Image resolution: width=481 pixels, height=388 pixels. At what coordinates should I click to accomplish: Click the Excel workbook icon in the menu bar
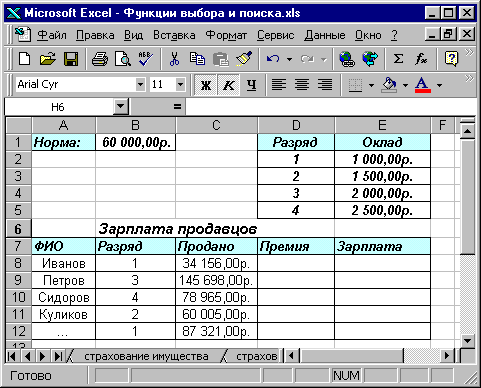23,35
